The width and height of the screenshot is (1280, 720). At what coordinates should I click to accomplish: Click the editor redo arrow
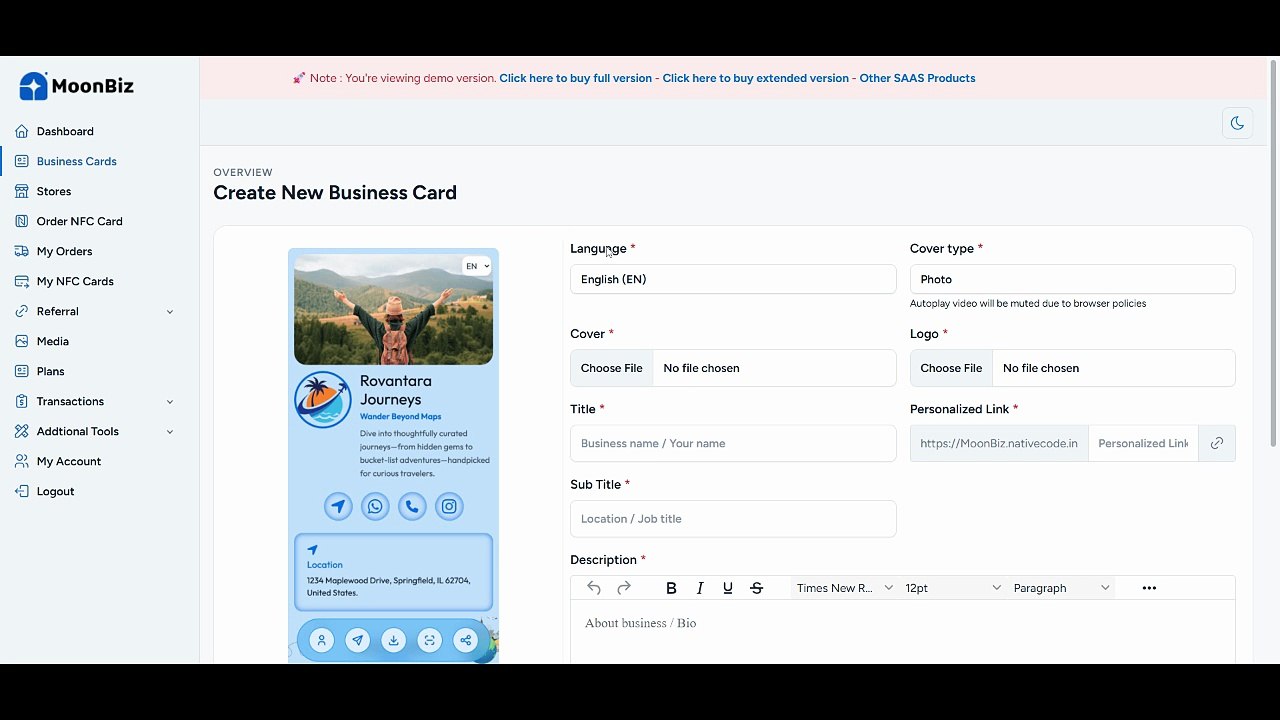(x=624, y=588)
